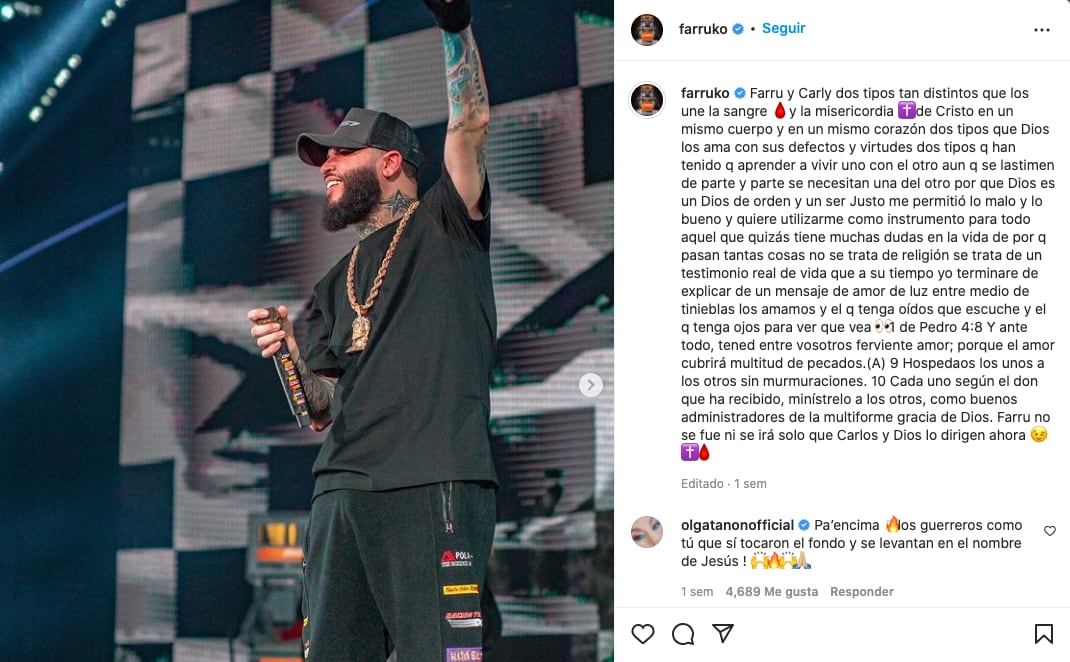1070x662 pixels.
Task: Like olgatanonofficial's comment with small heart
Action: [1050, 530]
